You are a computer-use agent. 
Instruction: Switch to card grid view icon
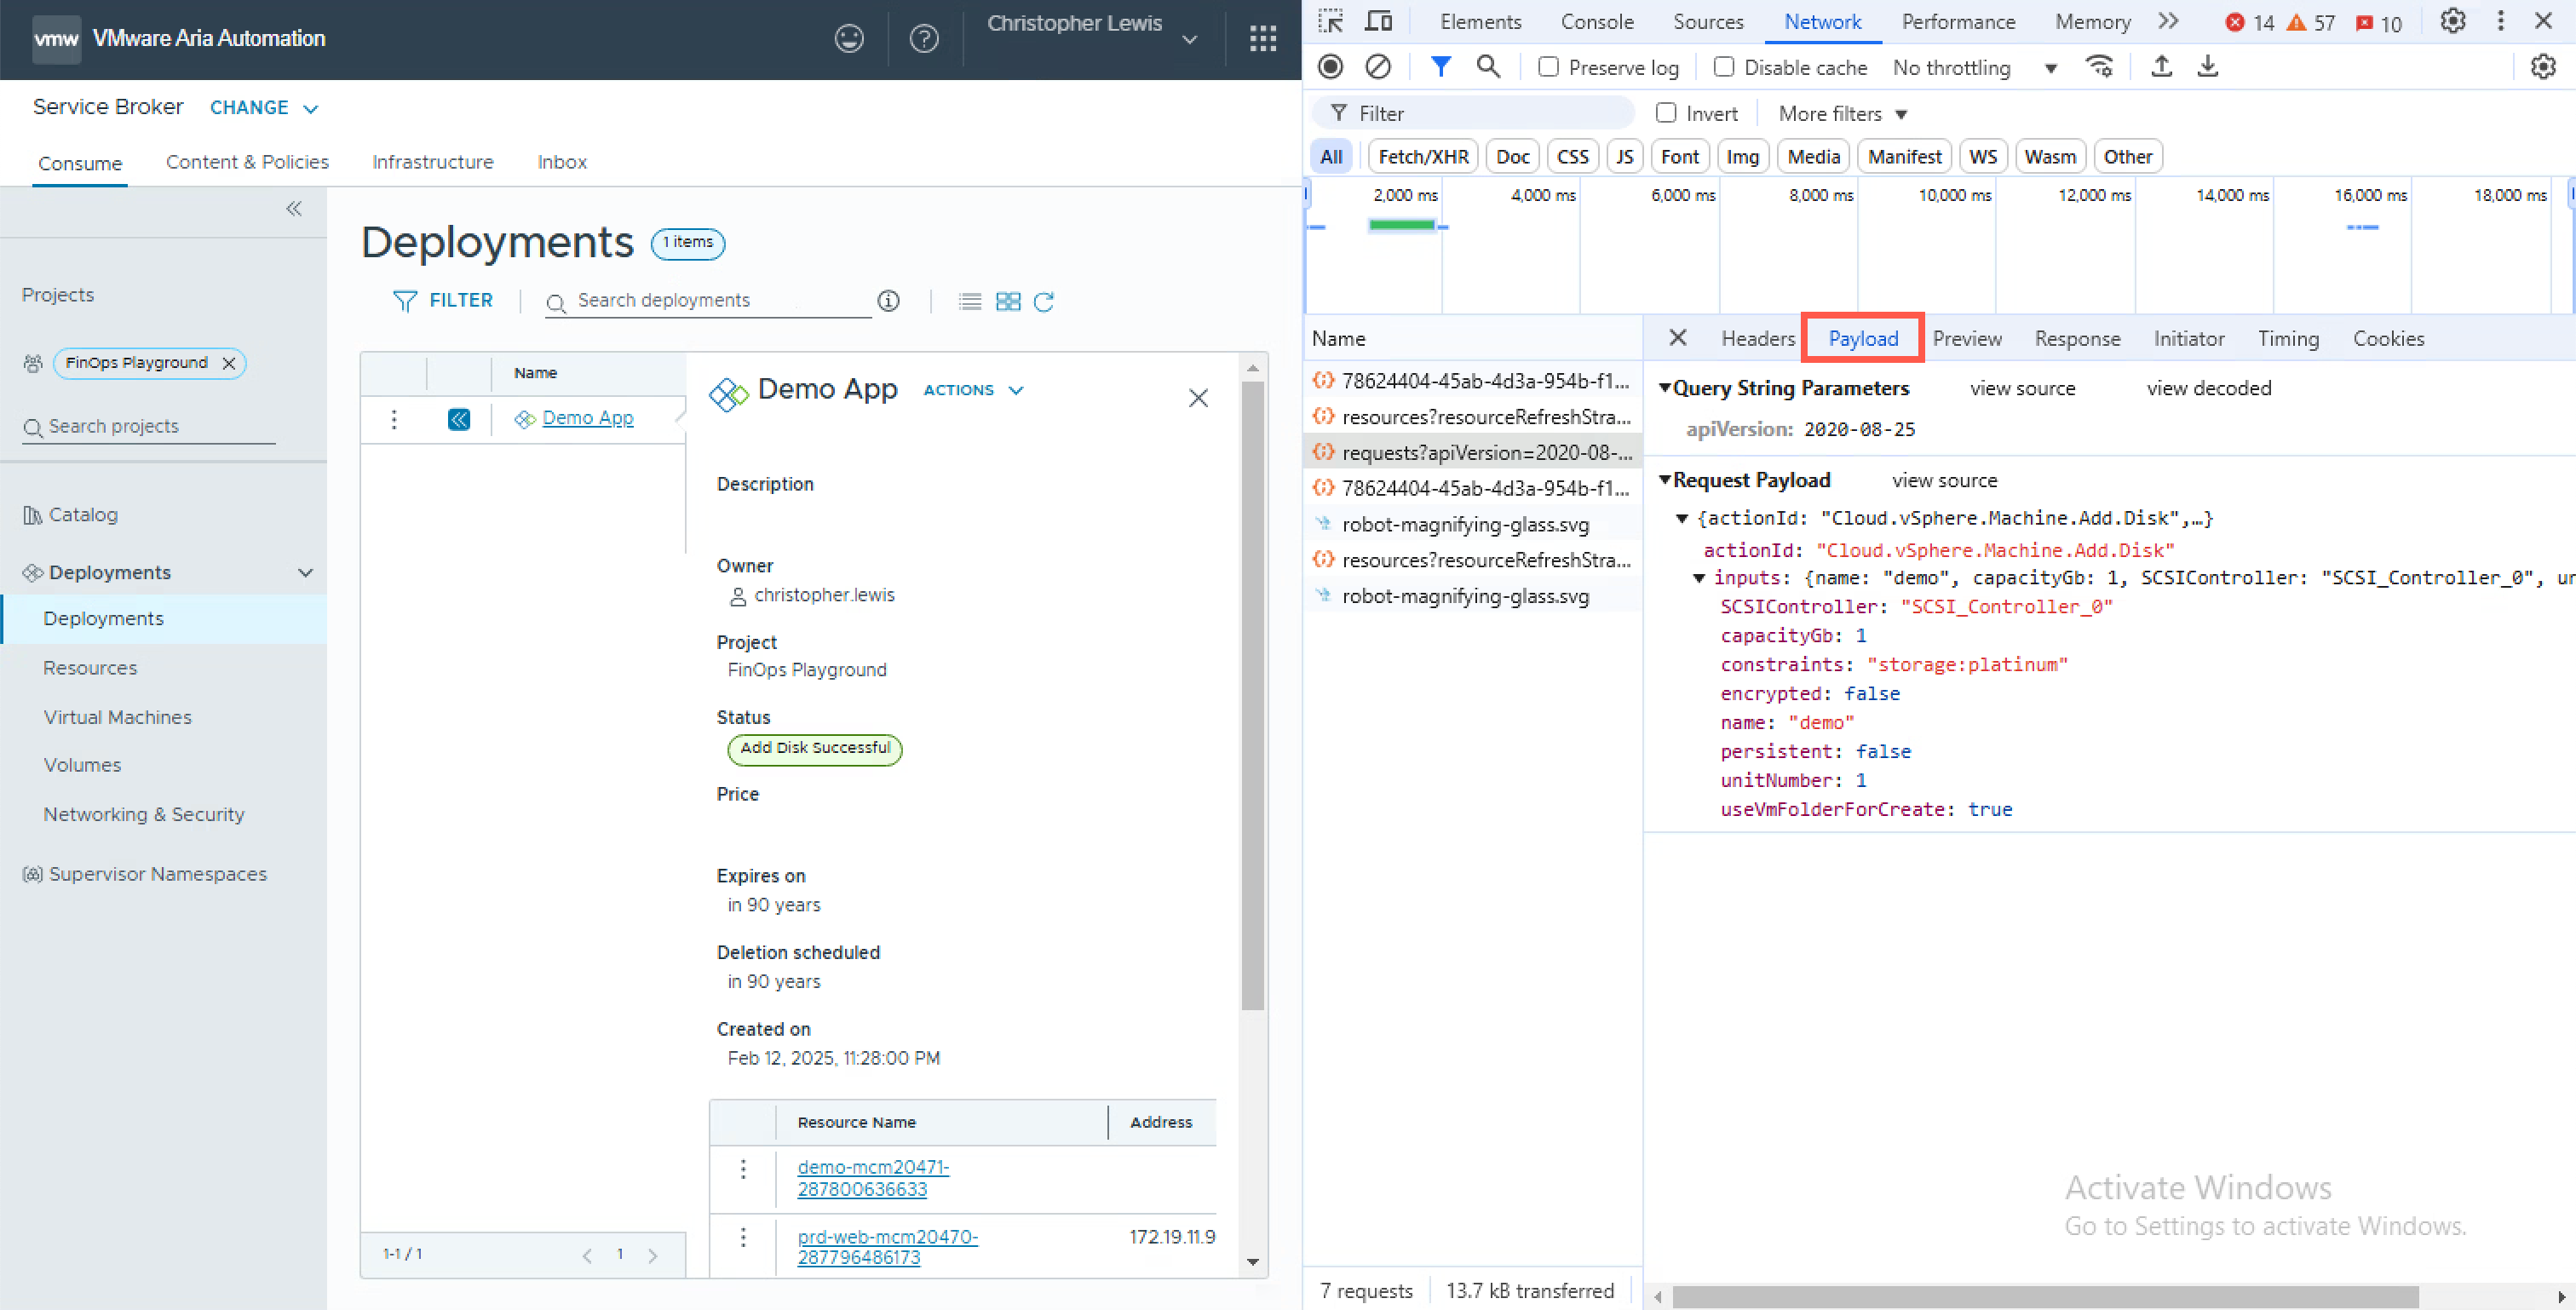tap(1008, 302)
